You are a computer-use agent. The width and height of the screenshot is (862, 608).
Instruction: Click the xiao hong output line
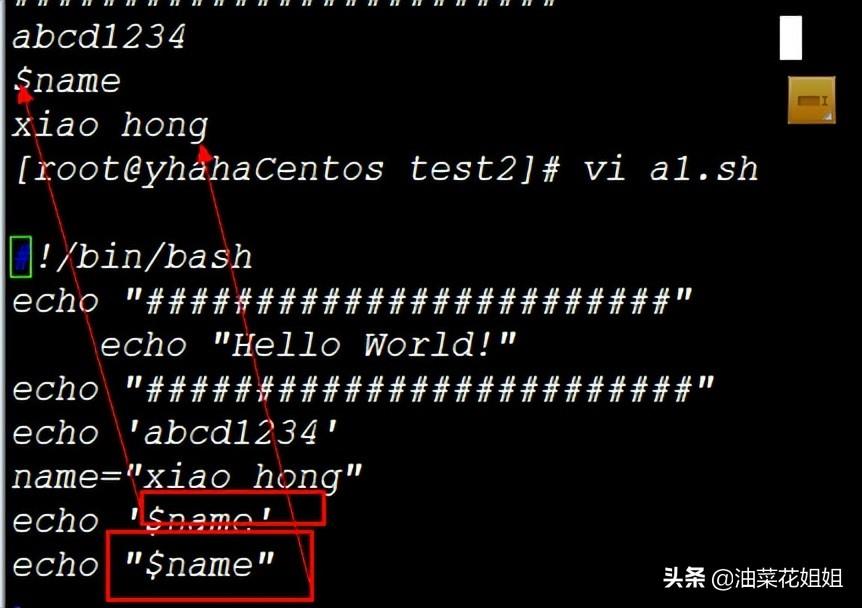[x=110, y=126]
